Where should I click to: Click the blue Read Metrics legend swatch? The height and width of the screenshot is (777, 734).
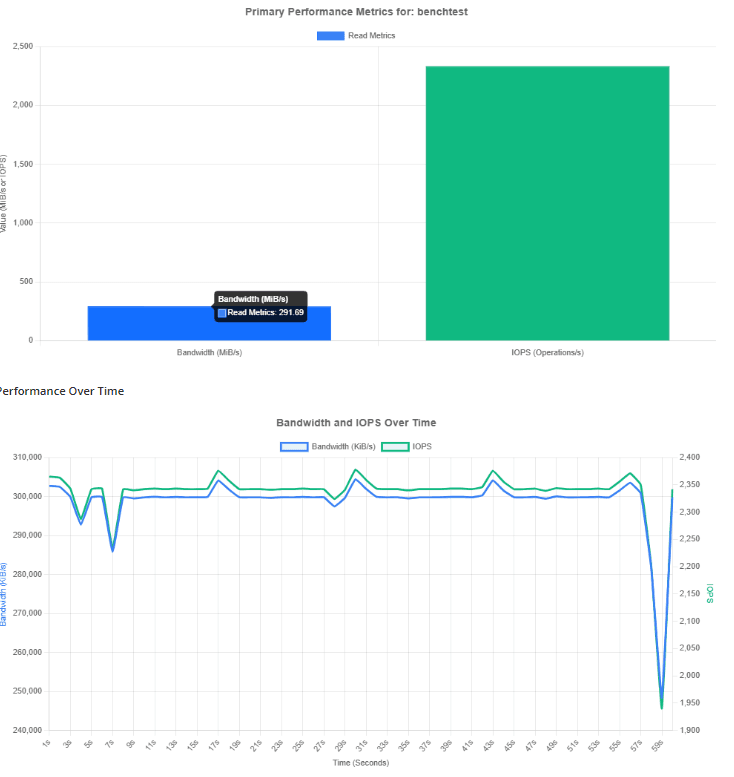330,36
